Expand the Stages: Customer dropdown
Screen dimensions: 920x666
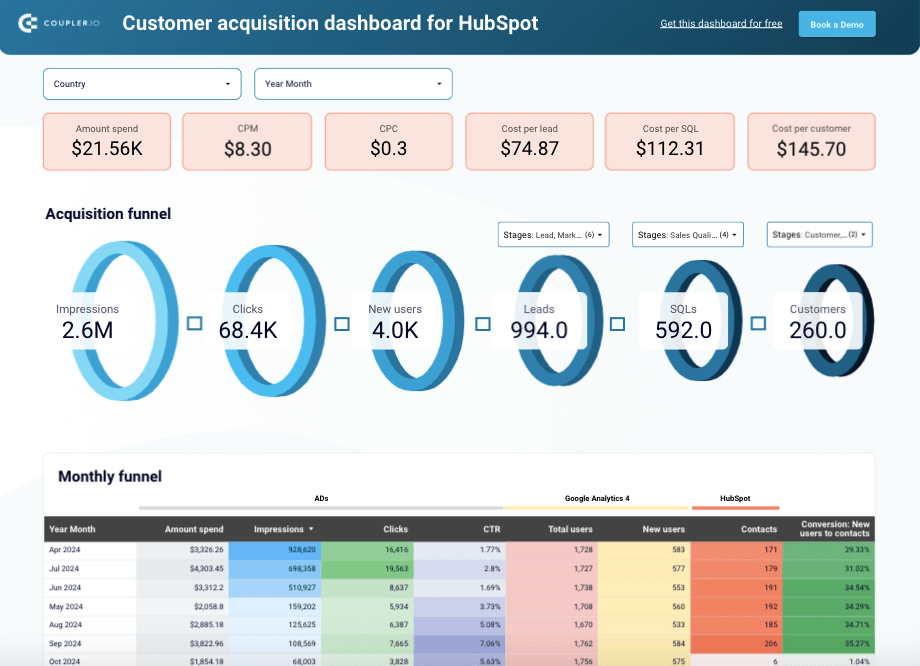tap(820, 235)
